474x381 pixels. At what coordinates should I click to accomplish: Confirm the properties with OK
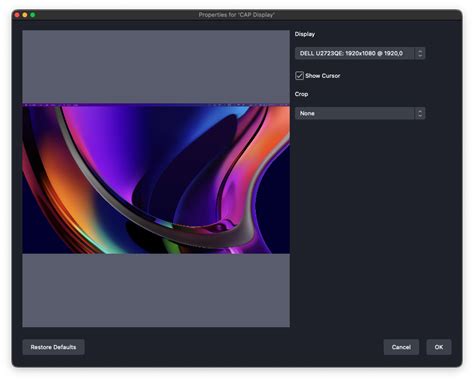pos(439,347)
